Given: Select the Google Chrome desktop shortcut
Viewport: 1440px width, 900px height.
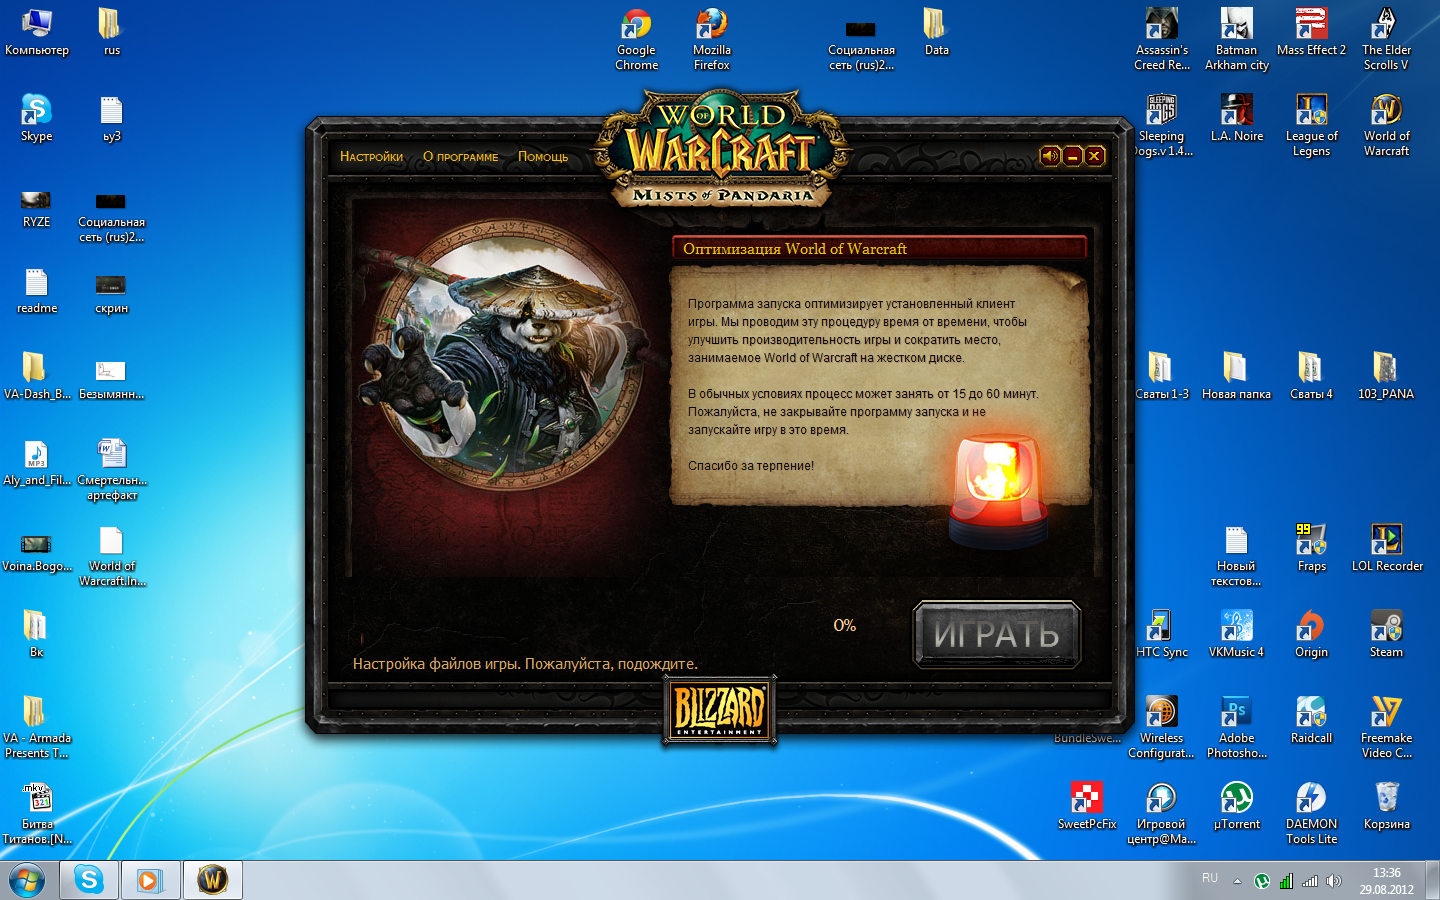Looking at the screenshot, I should [x=636, y=40].
